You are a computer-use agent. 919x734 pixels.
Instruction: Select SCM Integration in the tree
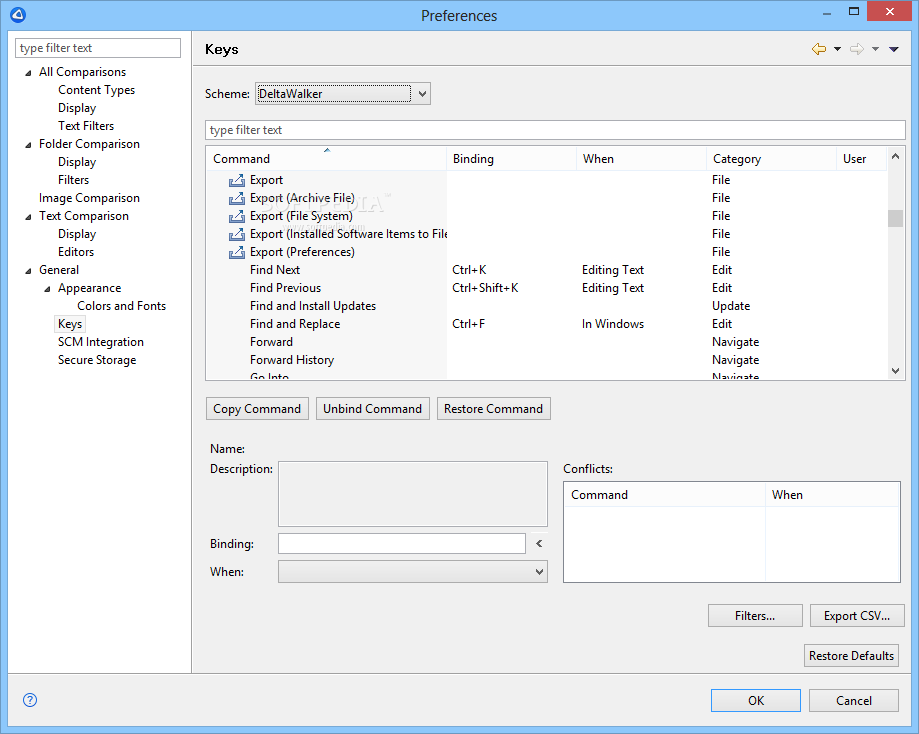[100, 342]
